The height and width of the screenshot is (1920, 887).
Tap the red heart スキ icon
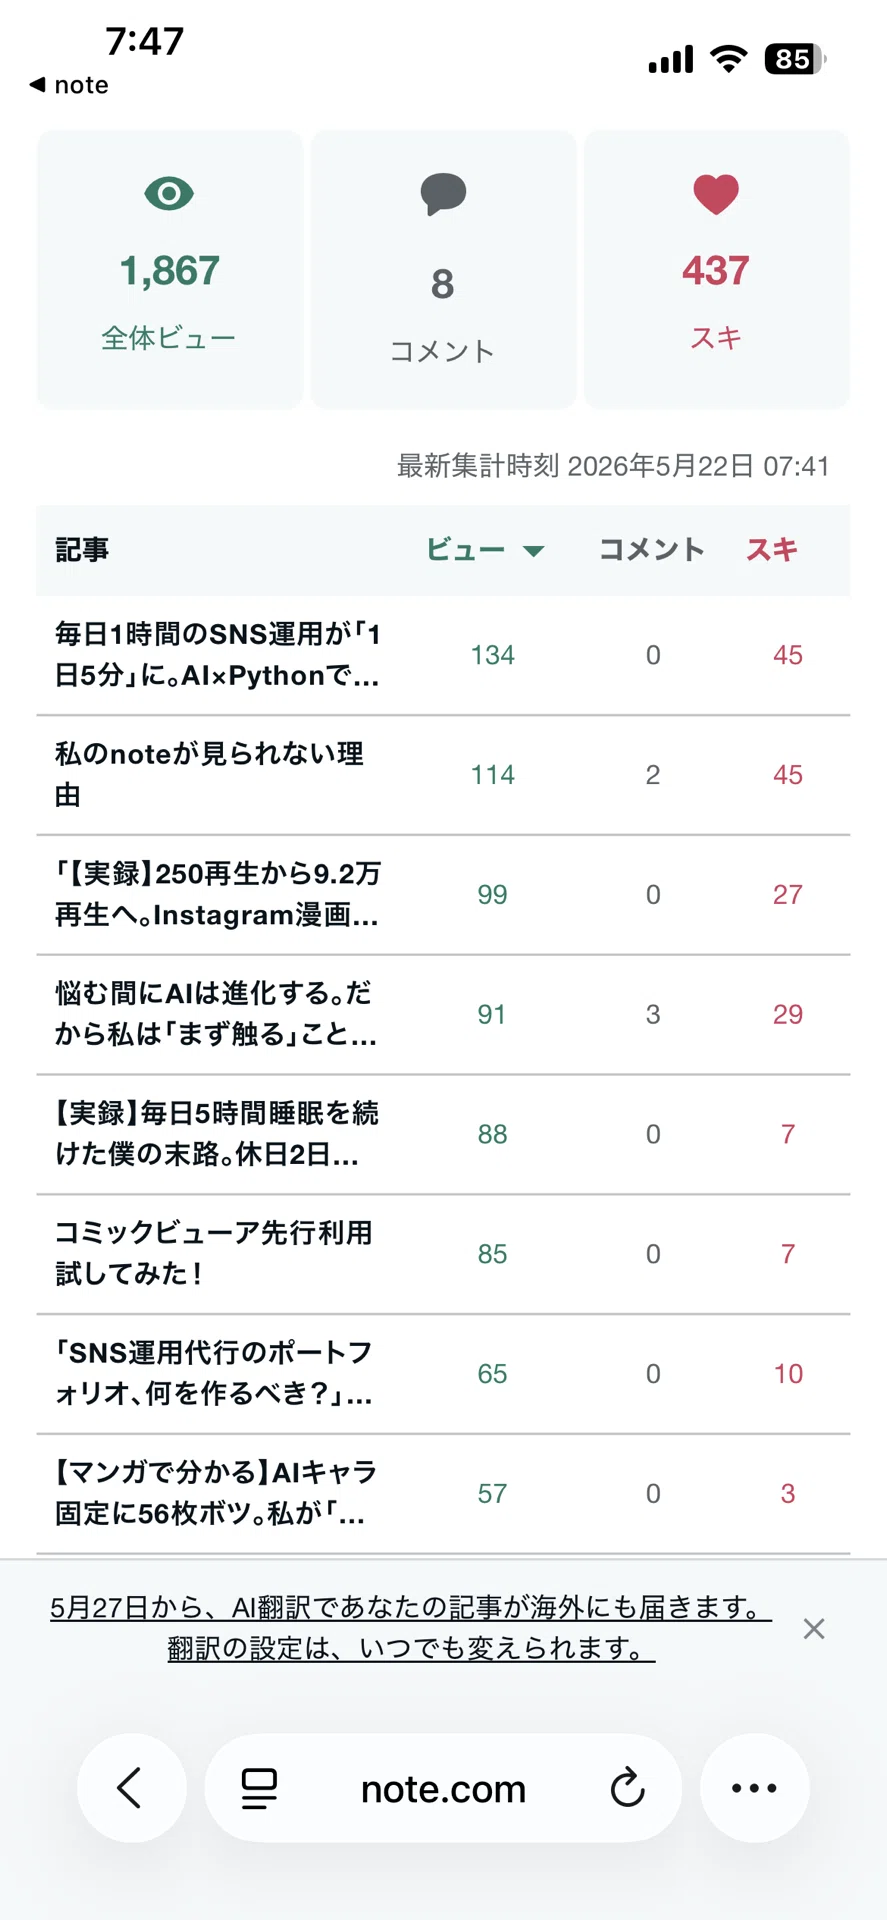pos(716,194)
